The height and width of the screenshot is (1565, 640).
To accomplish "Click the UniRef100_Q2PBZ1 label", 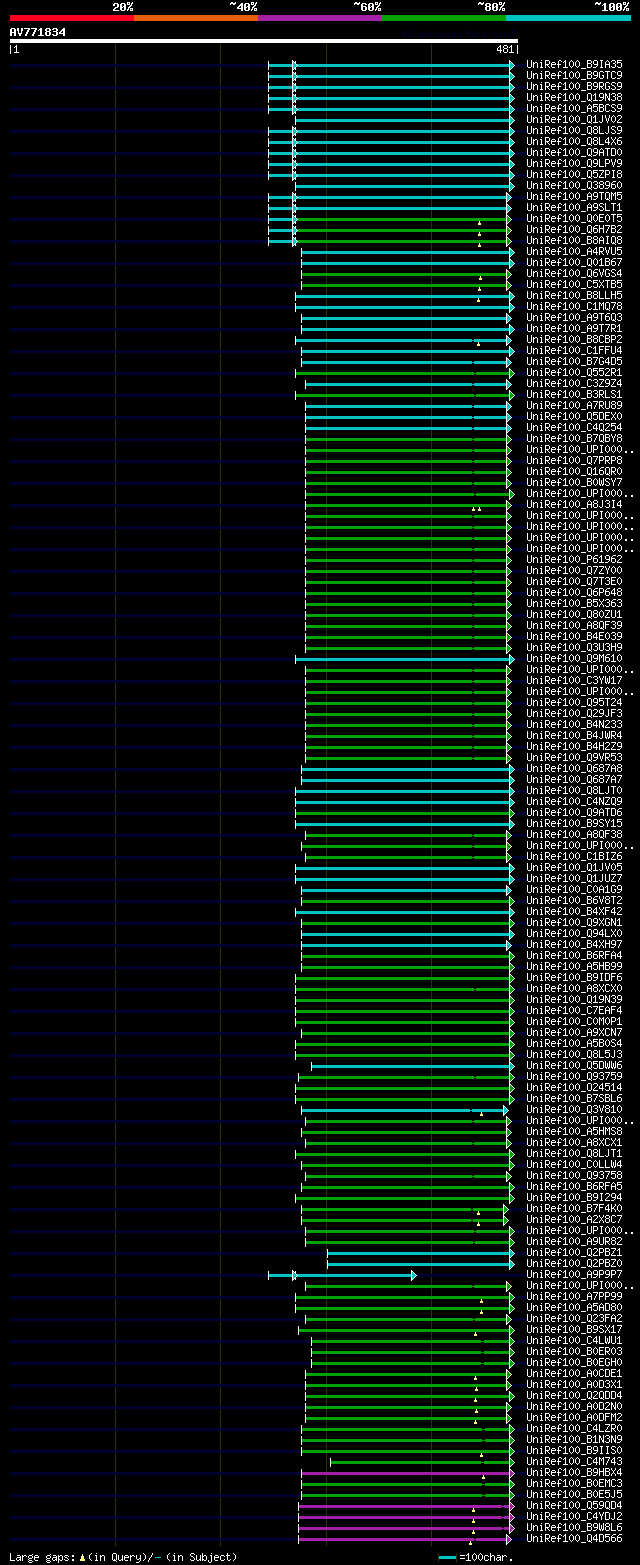I will (574, 1252).
